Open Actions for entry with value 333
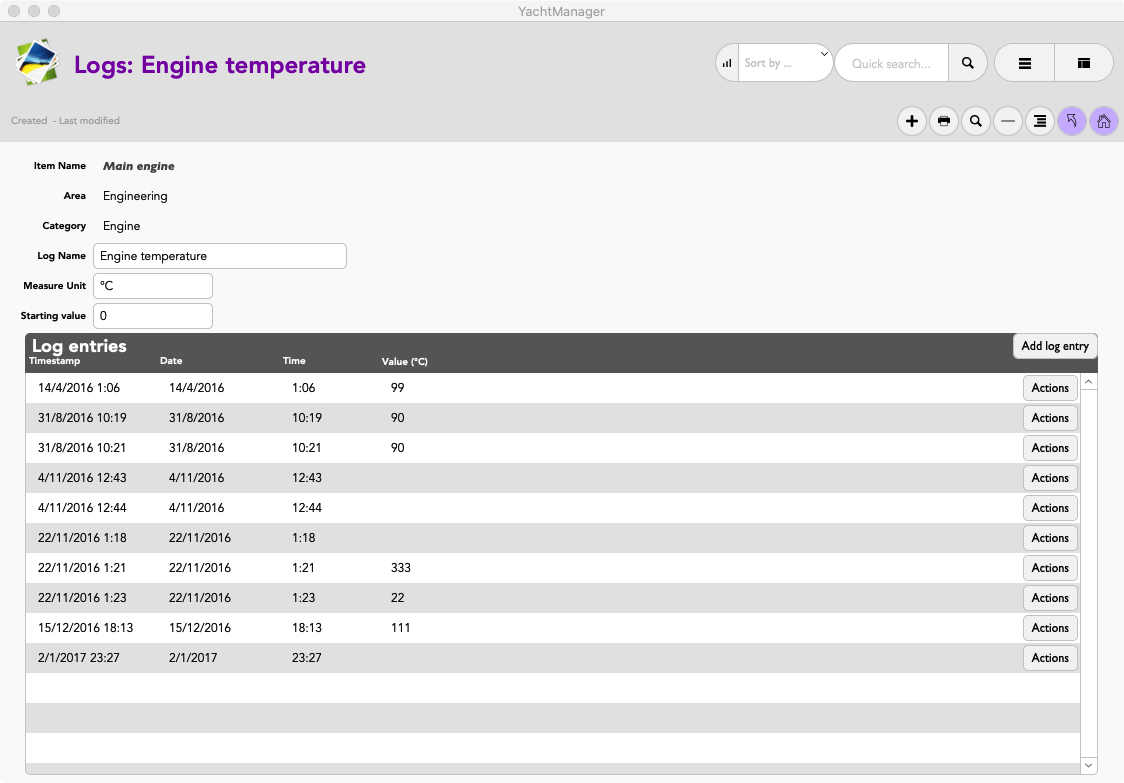Image resolution: width=1124 pixels, height=783 pixels. coord(1050,568)
